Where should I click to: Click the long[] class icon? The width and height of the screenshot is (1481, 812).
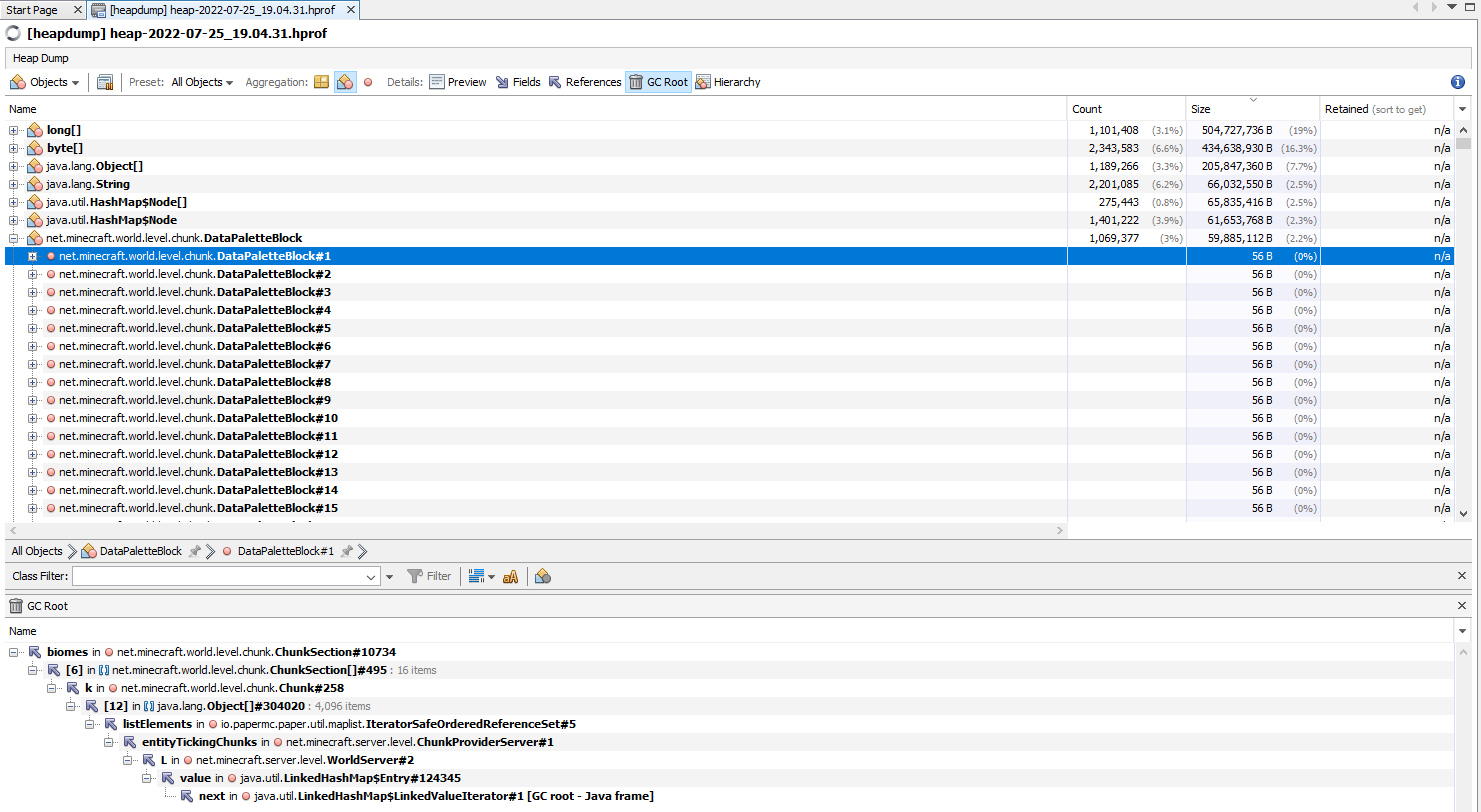[x=34, y=130]
